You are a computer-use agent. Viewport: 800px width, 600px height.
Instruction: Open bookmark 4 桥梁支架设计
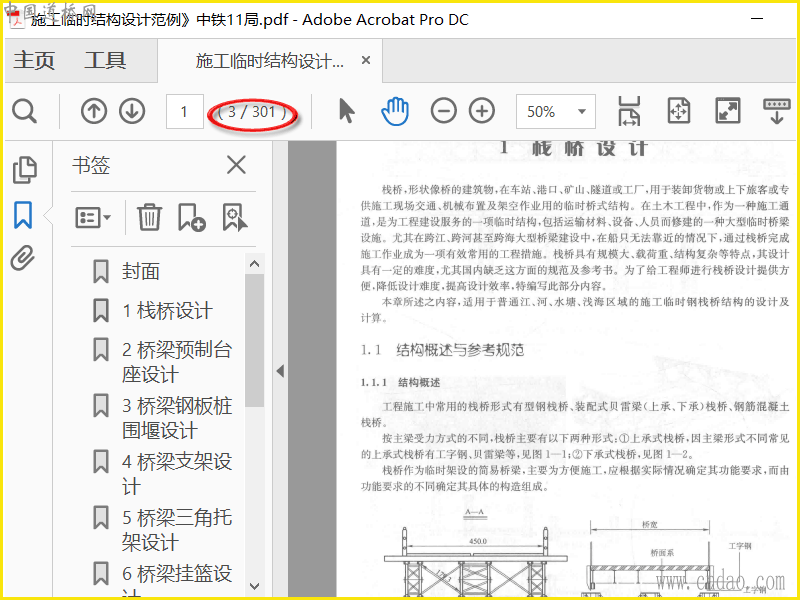pyautogui.click(x=177, y=474)
